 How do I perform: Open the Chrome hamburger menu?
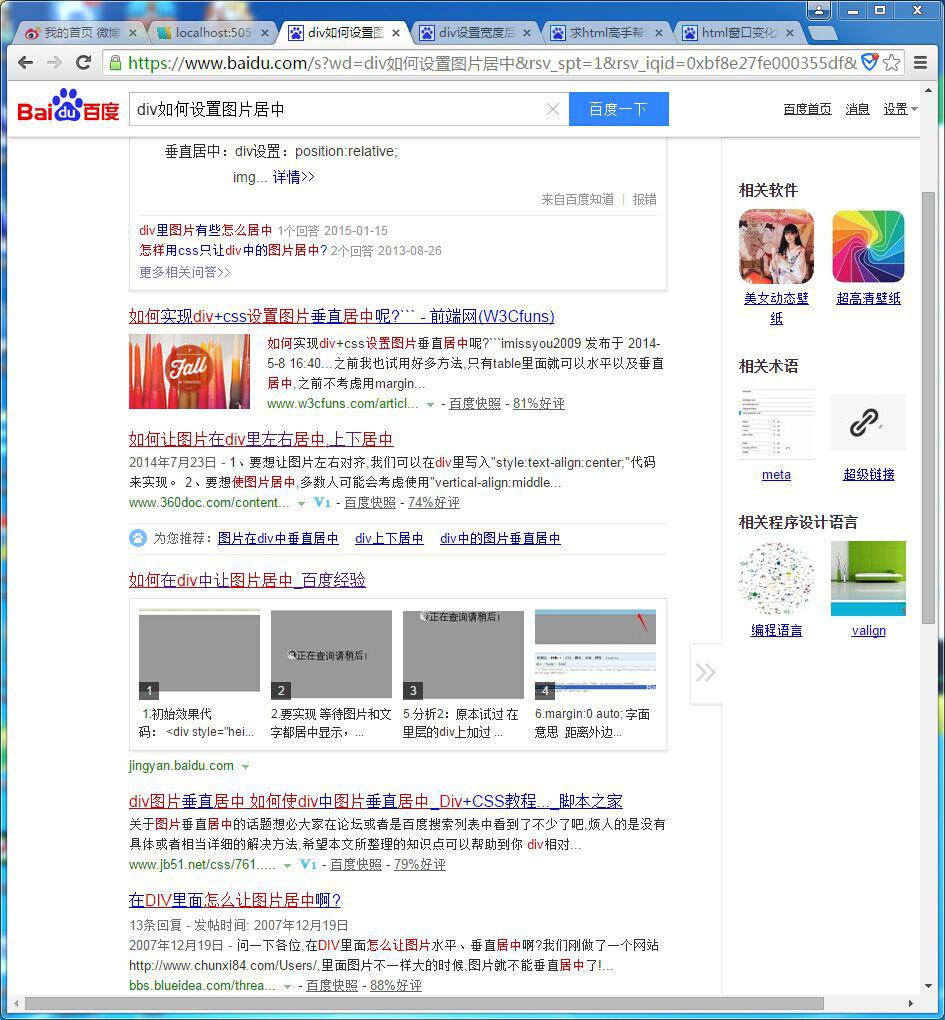(920, 62)
